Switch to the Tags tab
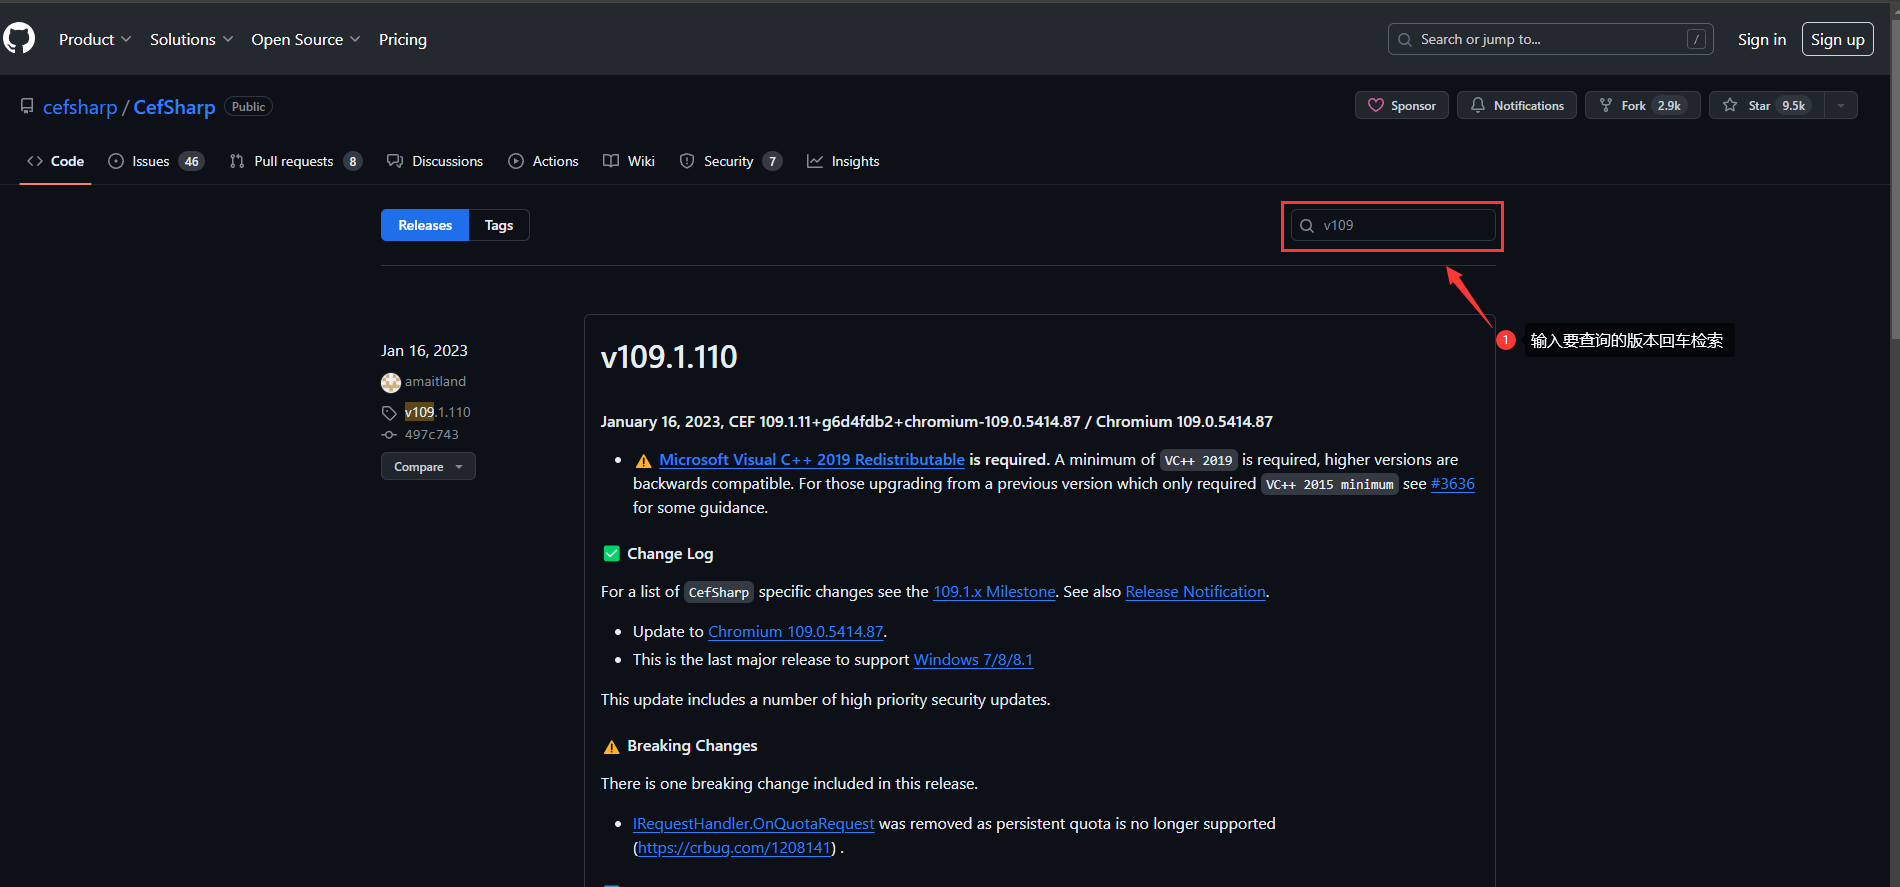The width and height of the screenshot is (1900, 887). [x=498, y=225]
